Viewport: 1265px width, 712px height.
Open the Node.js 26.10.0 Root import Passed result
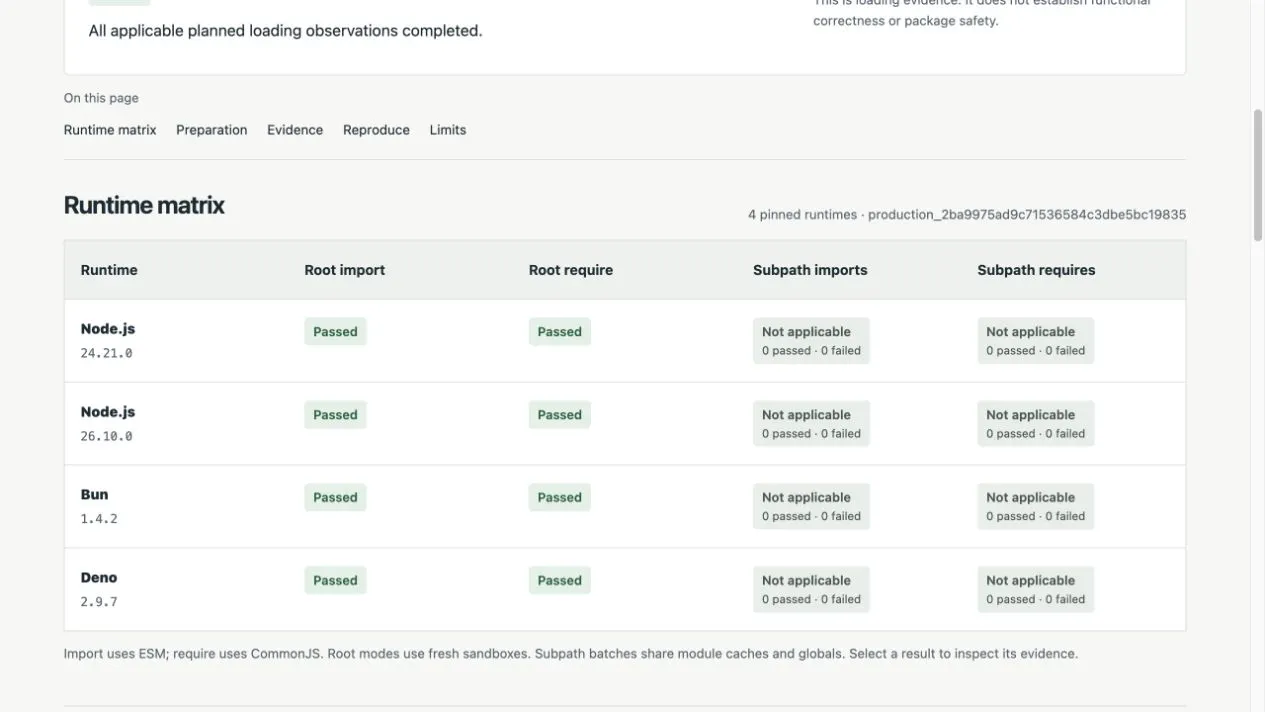(335, 415)
